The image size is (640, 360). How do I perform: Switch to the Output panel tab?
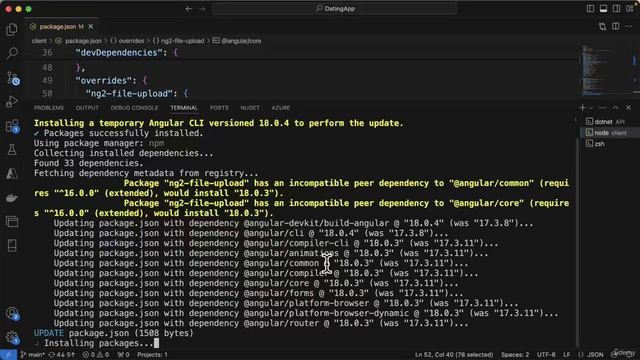(x=87, y=108)
